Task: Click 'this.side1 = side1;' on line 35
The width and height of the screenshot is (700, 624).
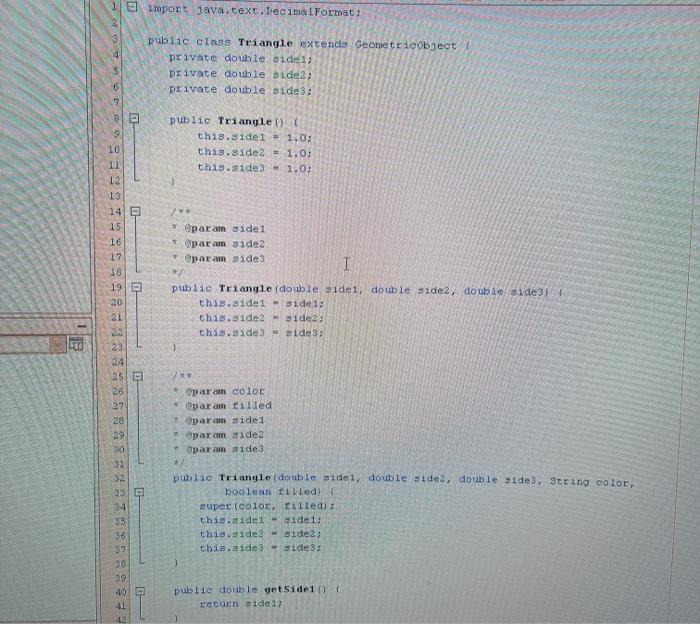Action: tap(260, 520)
